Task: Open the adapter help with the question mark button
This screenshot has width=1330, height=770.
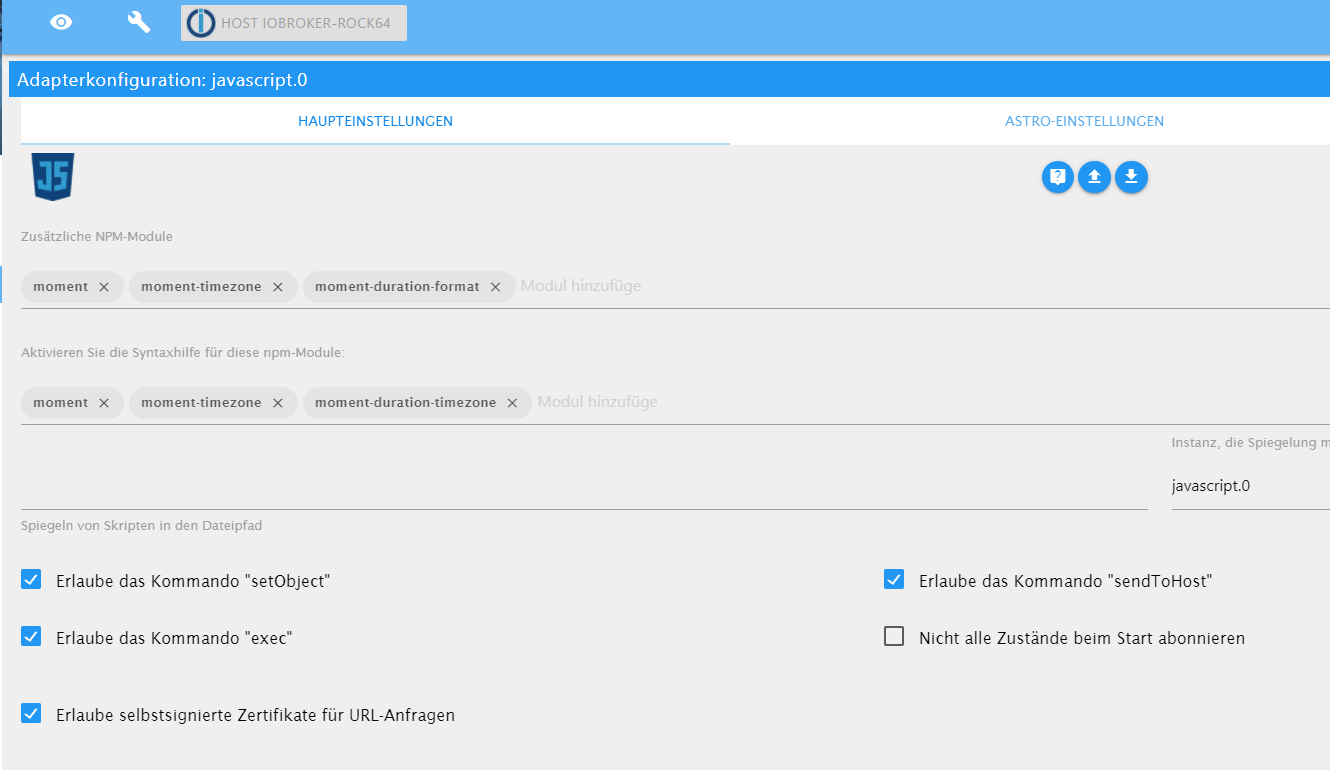Action: pyautogui.click(x=1058, y=177)
